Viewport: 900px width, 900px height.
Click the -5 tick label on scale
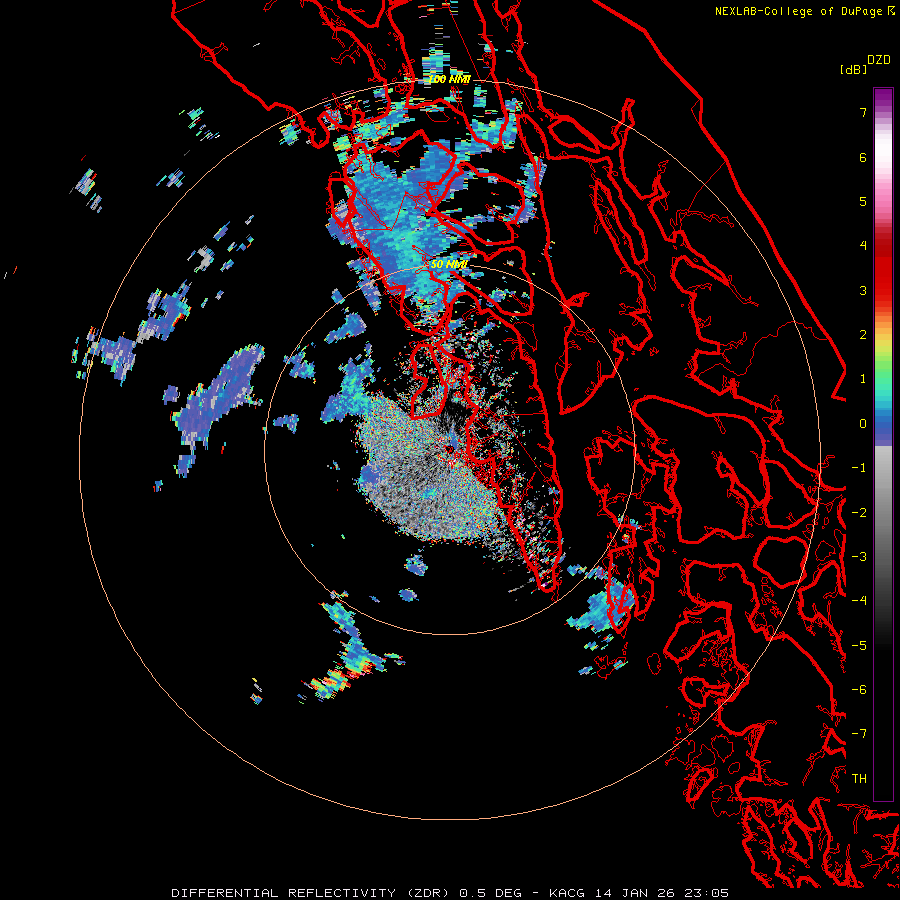point(859,645)
